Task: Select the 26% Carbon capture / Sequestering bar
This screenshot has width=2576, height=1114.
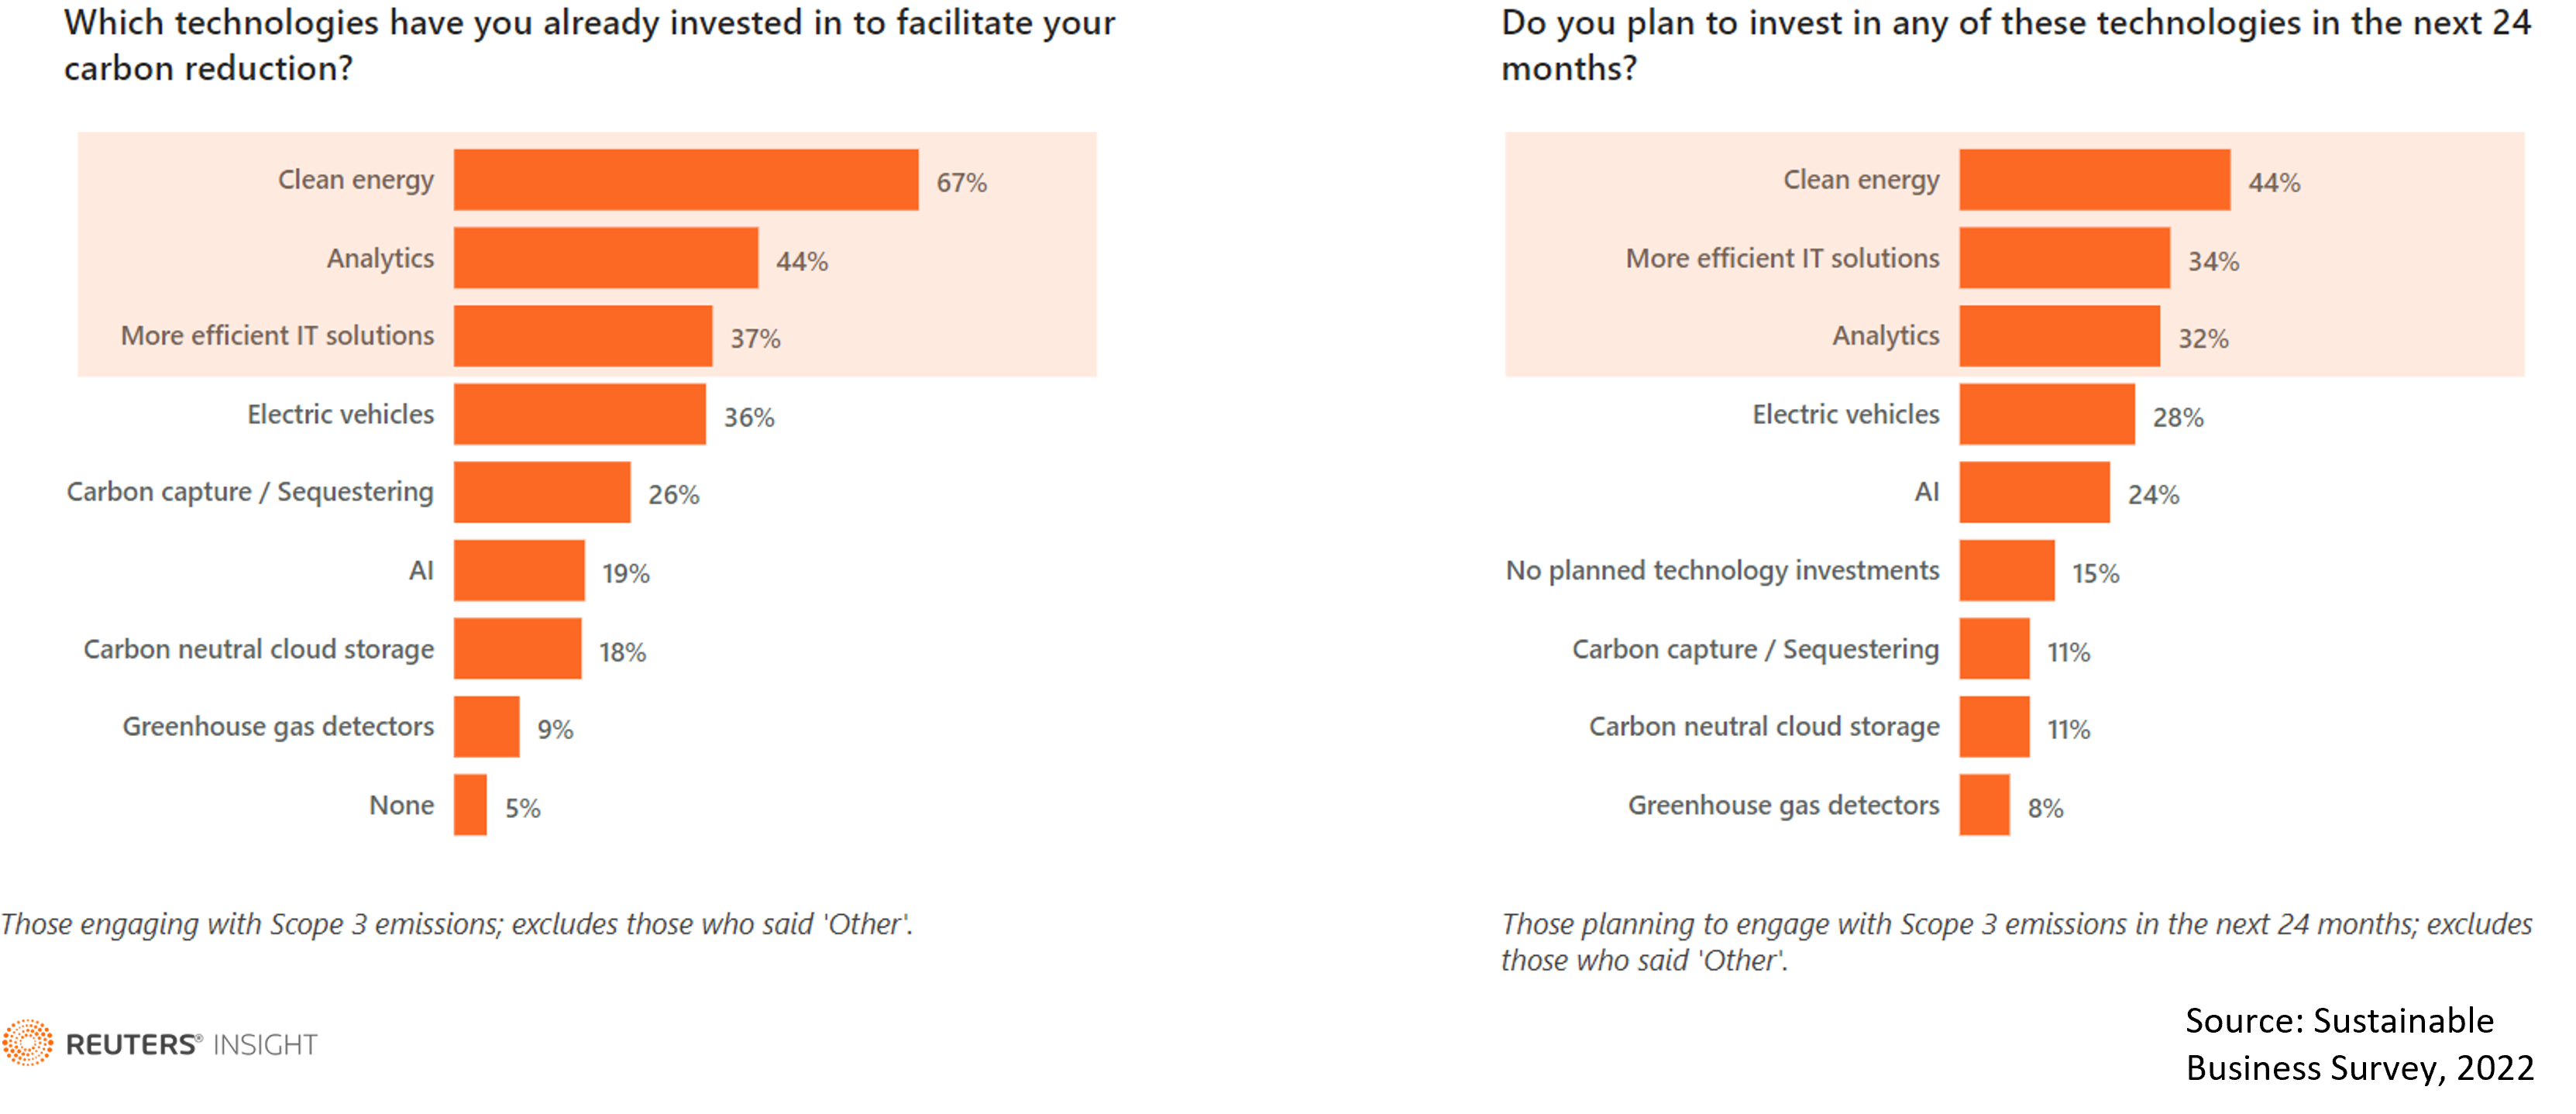Action: pos(542,492)
